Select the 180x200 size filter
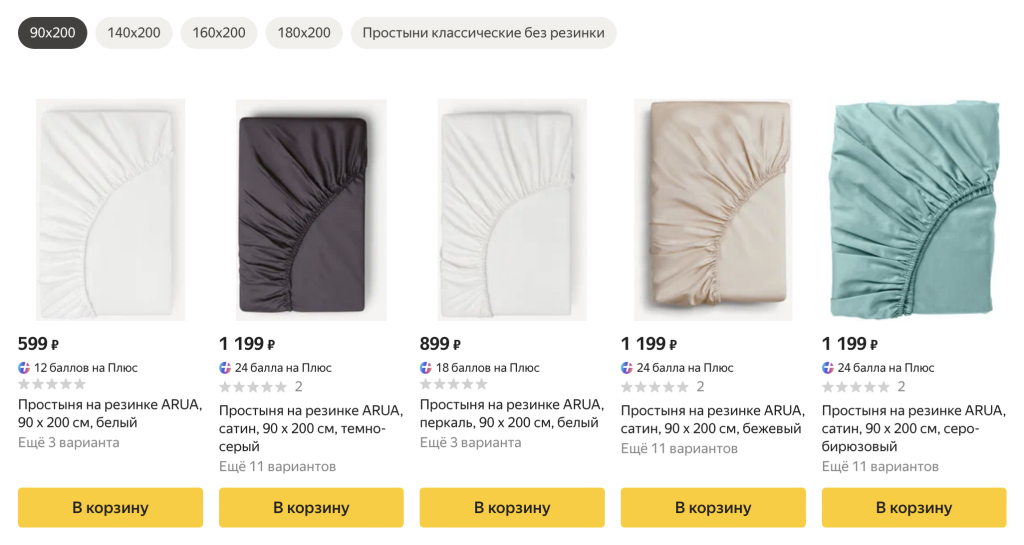The width and height of the screenshot is (1024, 545). pos(304,33)
